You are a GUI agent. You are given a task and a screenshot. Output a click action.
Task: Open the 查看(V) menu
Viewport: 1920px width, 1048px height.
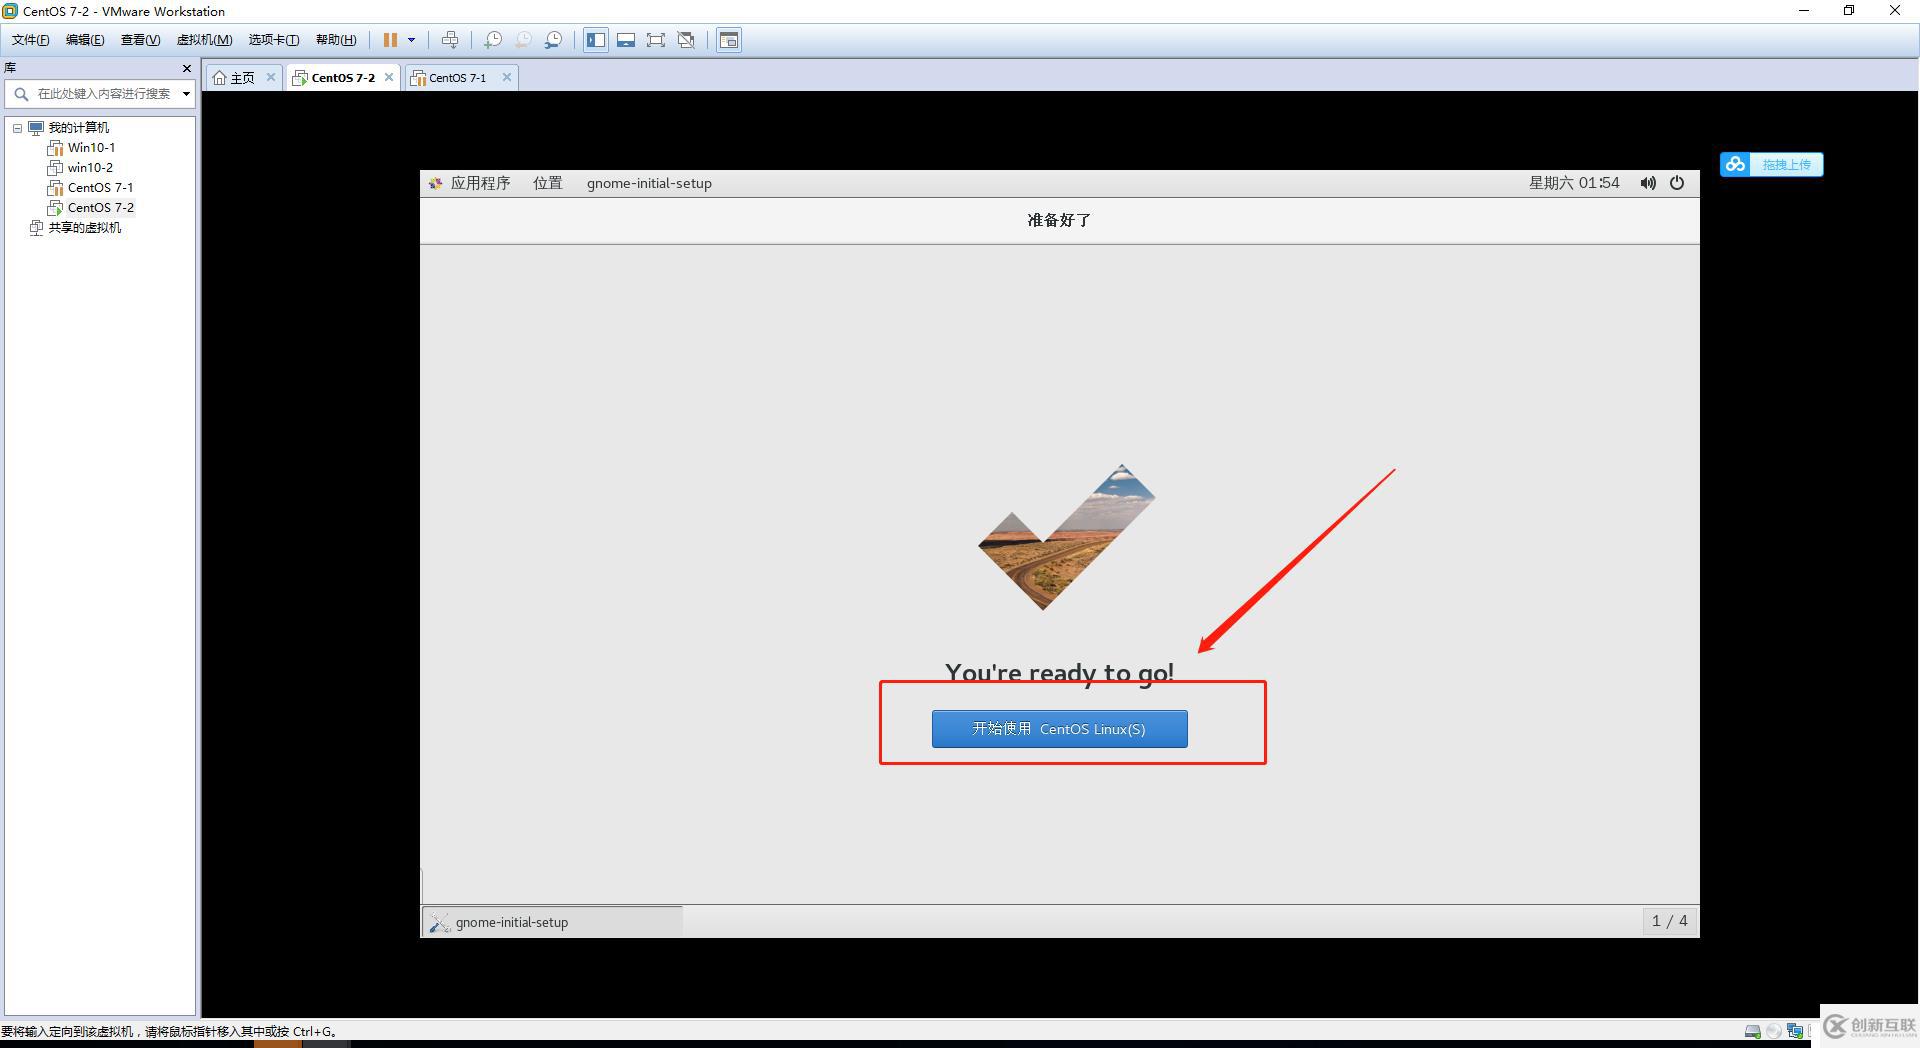(x=140, y=40)
